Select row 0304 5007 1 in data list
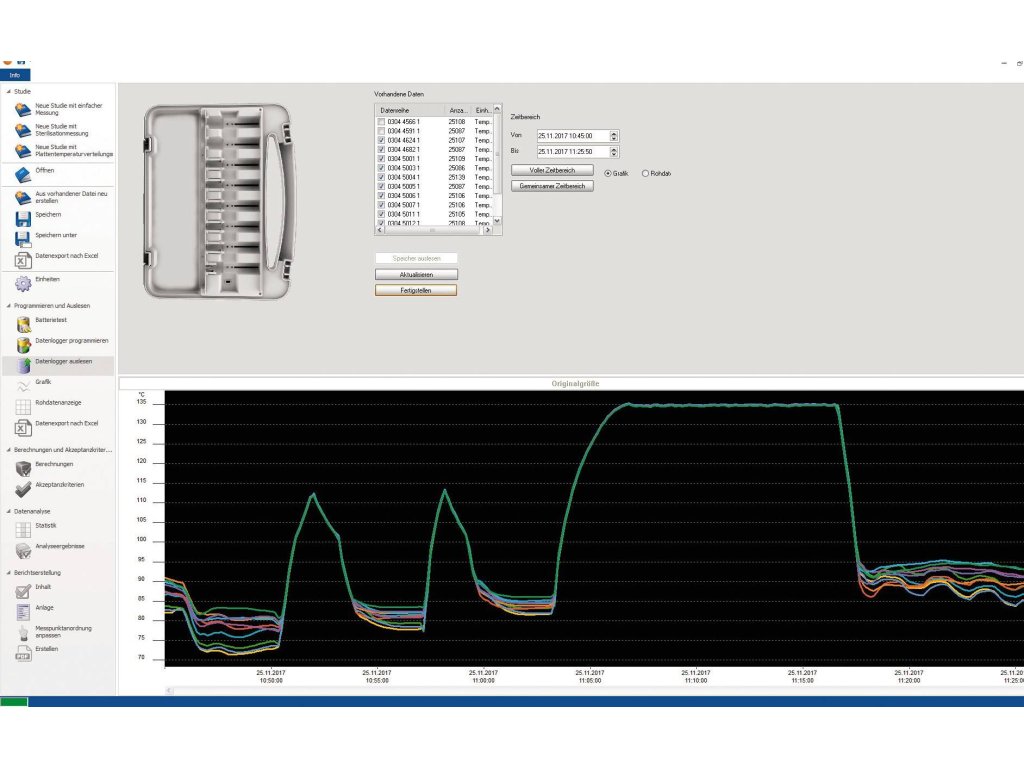 pyautogui.click(x=434, y=205)
